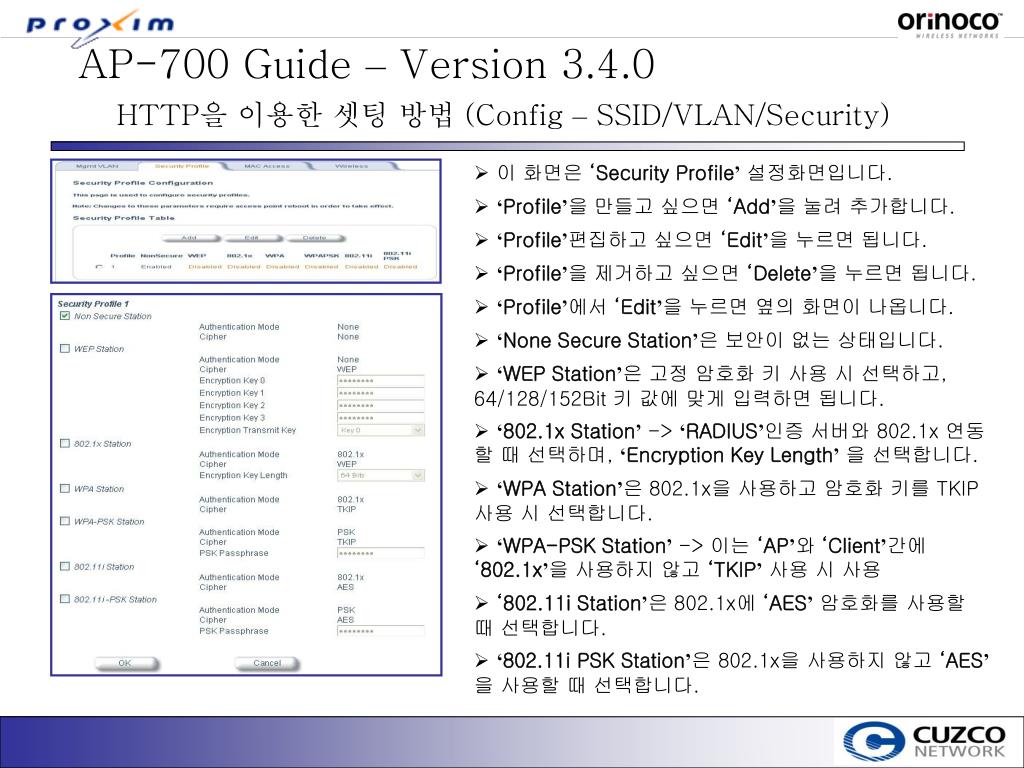The image size is (1024, 768).
Task: Click the Edit profile button
Action: click(x=251, y=238)
